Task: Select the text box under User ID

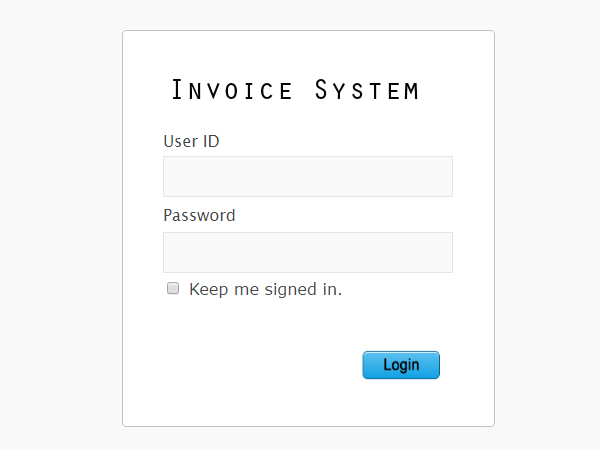Action: coord(307,176)
